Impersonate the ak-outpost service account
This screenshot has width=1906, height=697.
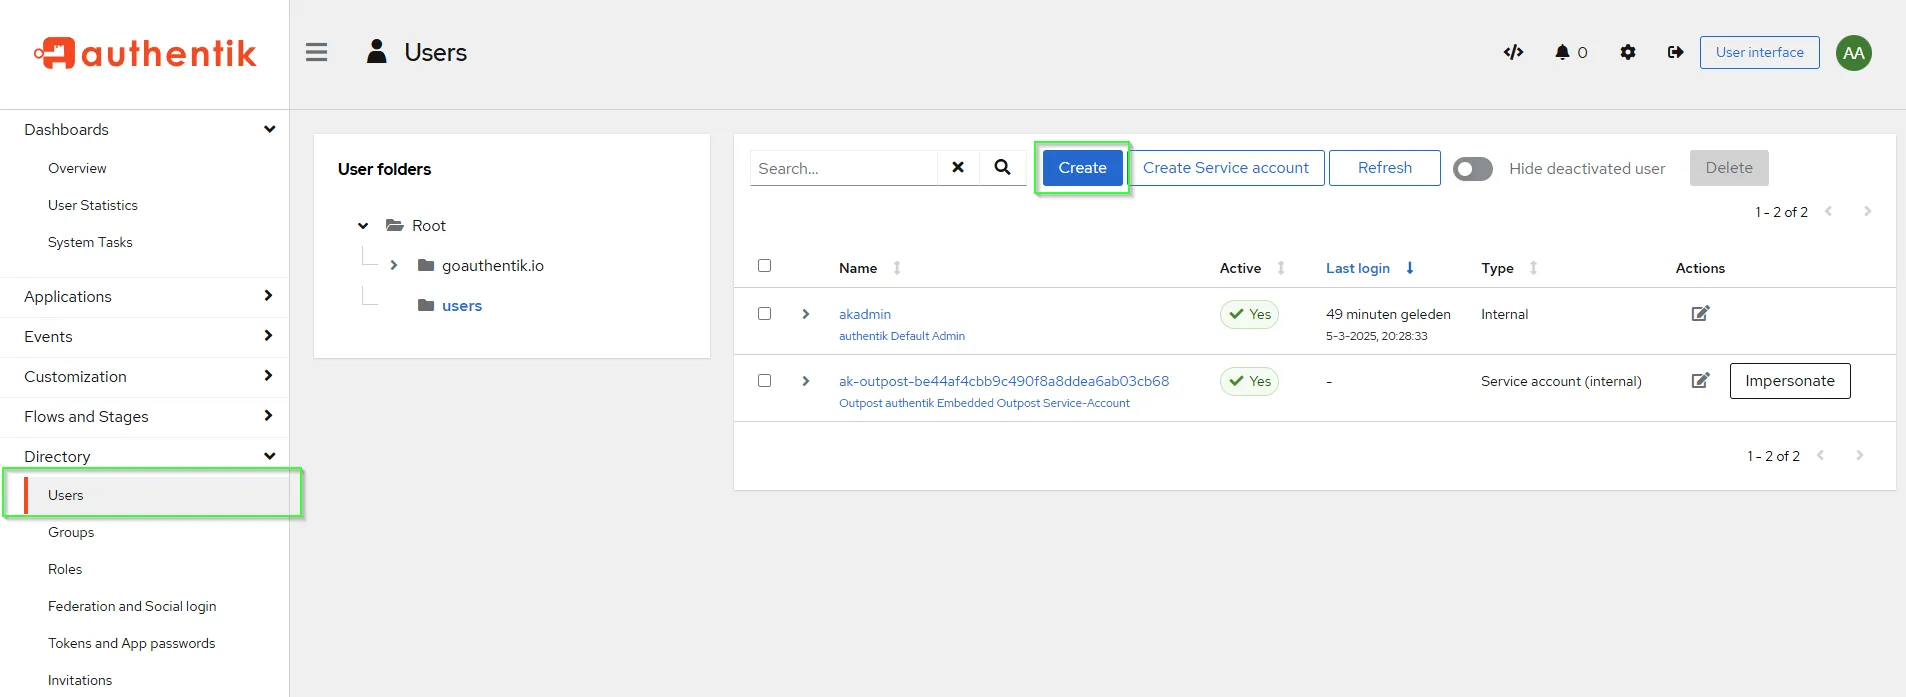pyautogui.click(x=1789, y=381)
